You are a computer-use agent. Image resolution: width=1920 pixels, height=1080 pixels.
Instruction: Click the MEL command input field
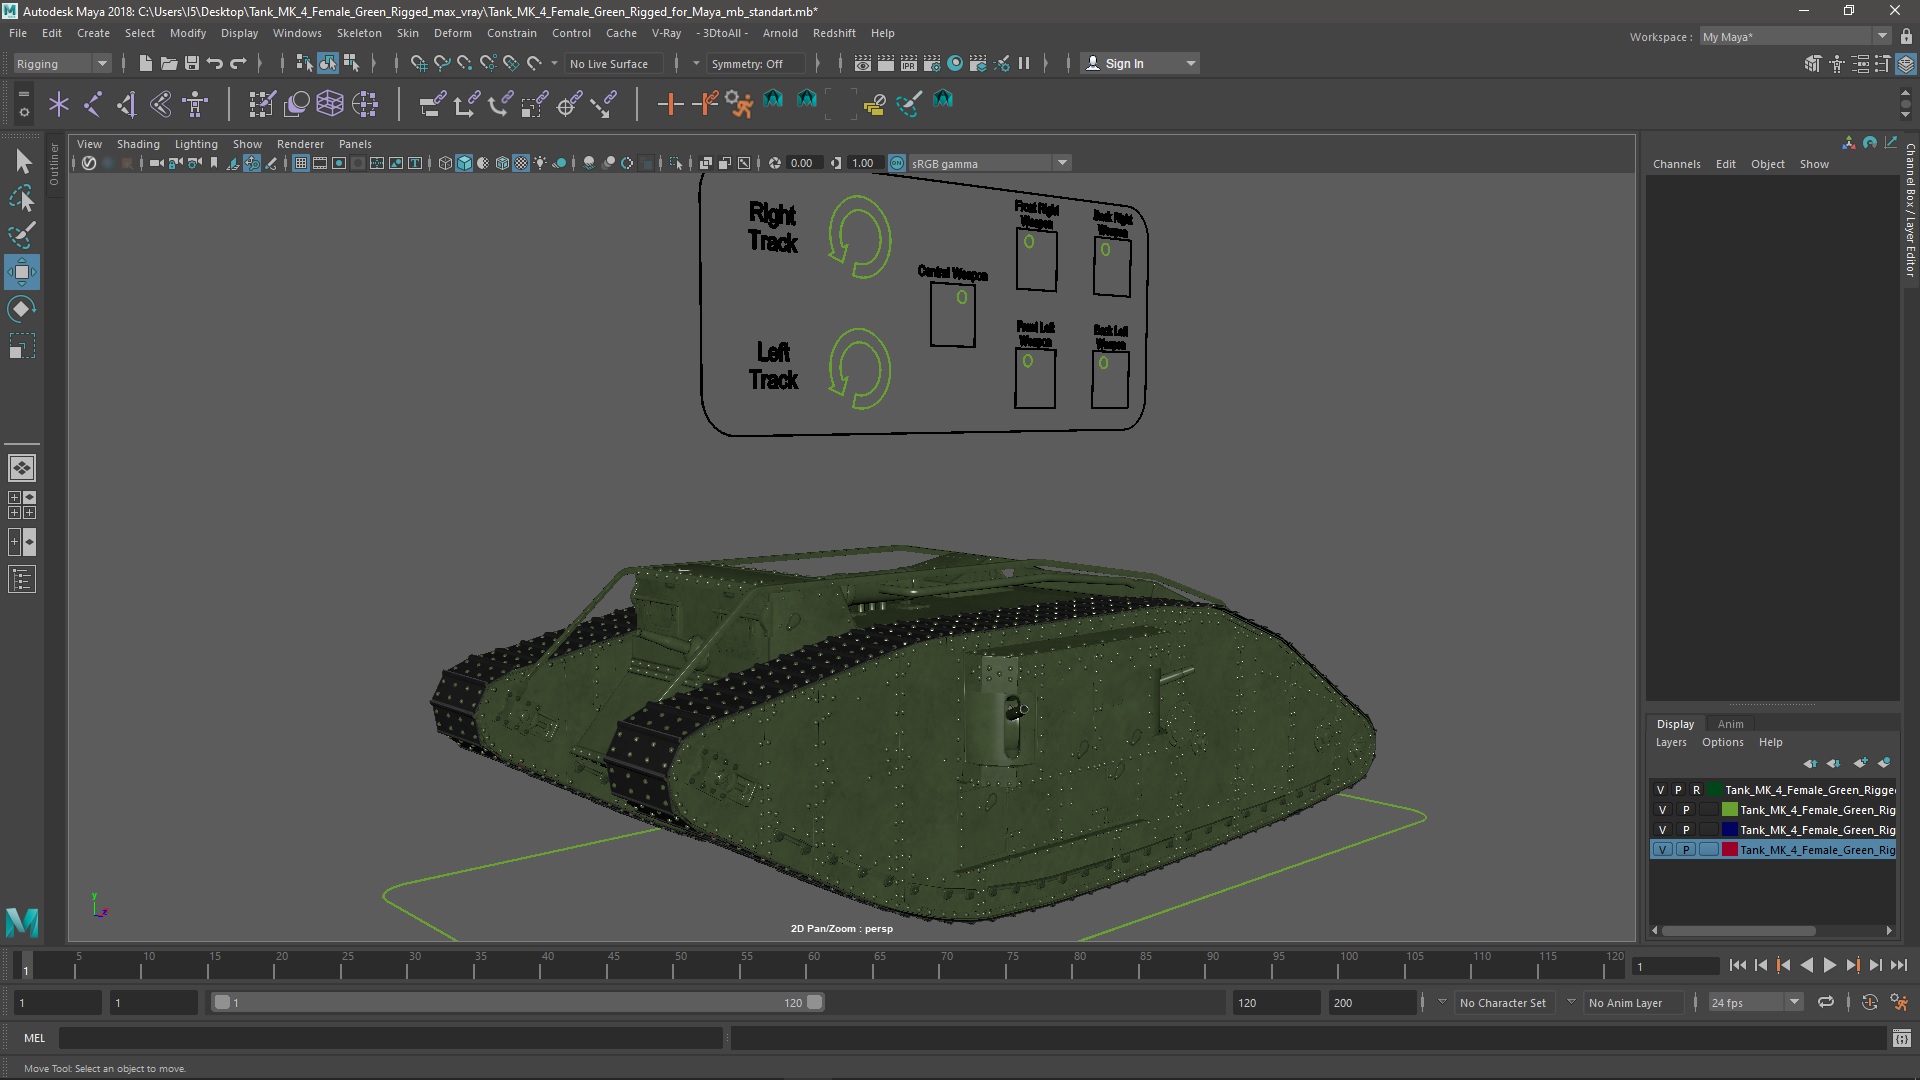click(x=390, y=1038)
